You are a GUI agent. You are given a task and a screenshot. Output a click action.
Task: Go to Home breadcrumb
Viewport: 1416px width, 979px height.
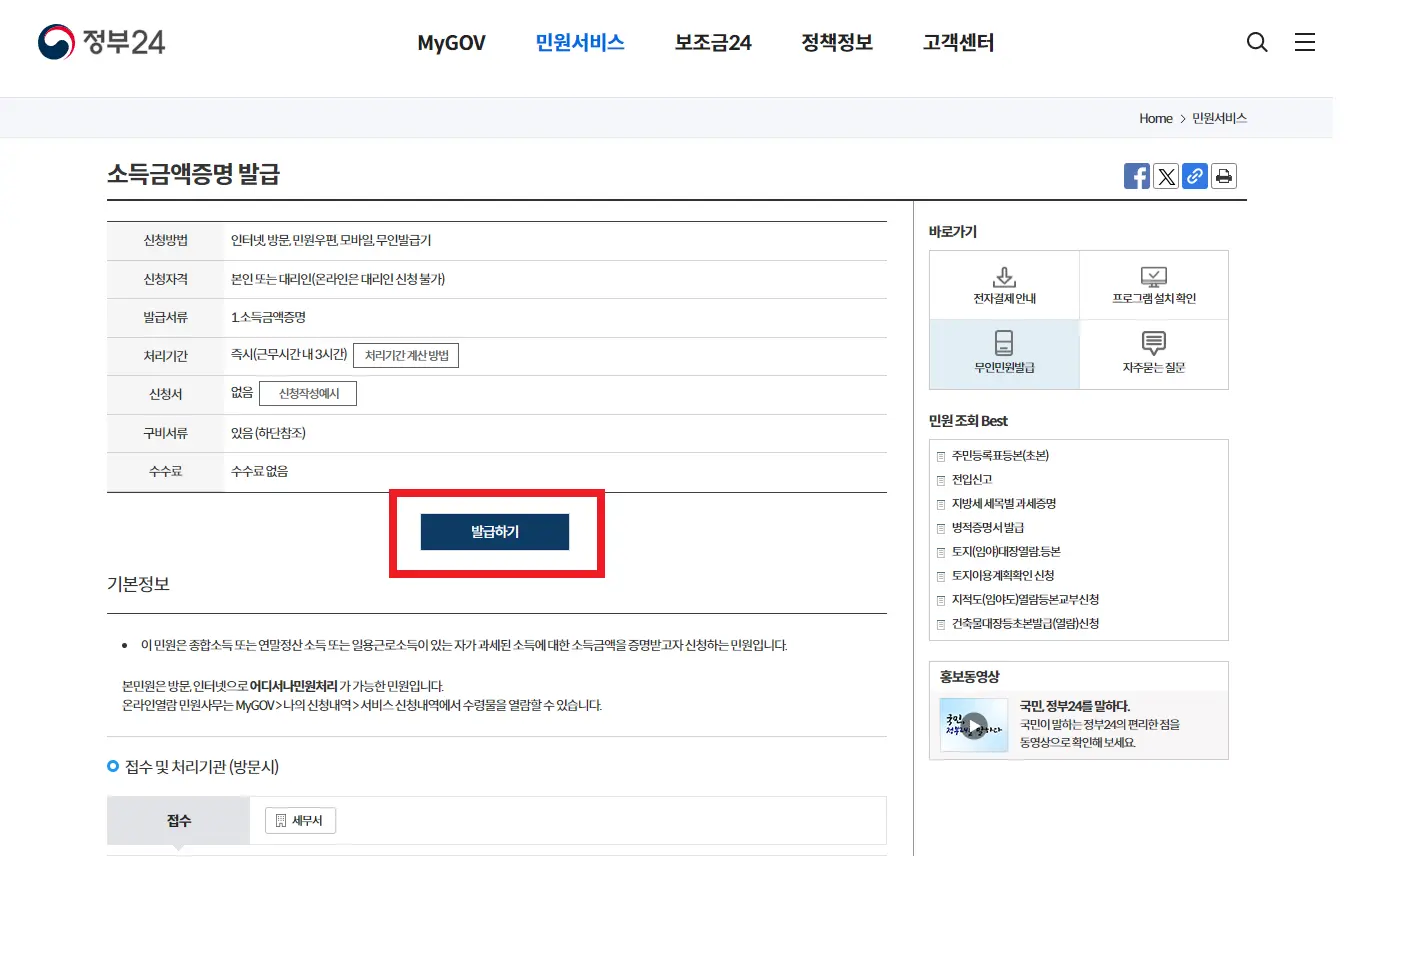point(1156,118)
